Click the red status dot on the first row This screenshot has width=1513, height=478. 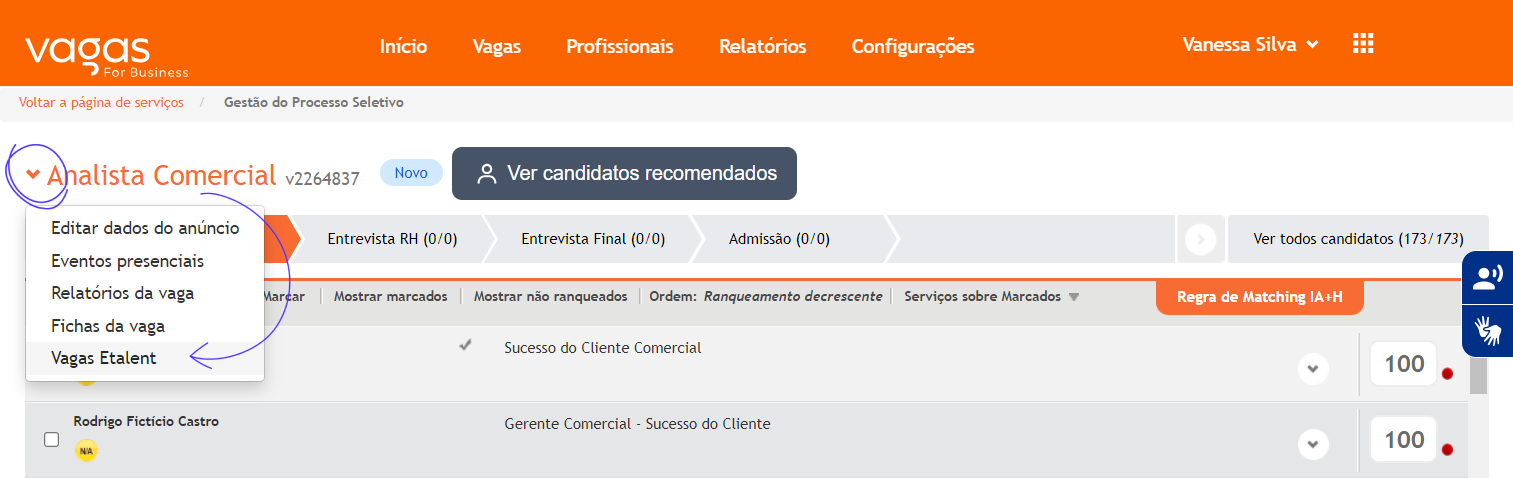[x=1447, y=374]
